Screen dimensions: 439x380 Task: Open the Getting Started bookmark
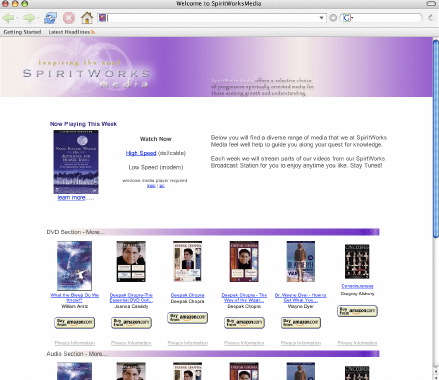[22, 32]
